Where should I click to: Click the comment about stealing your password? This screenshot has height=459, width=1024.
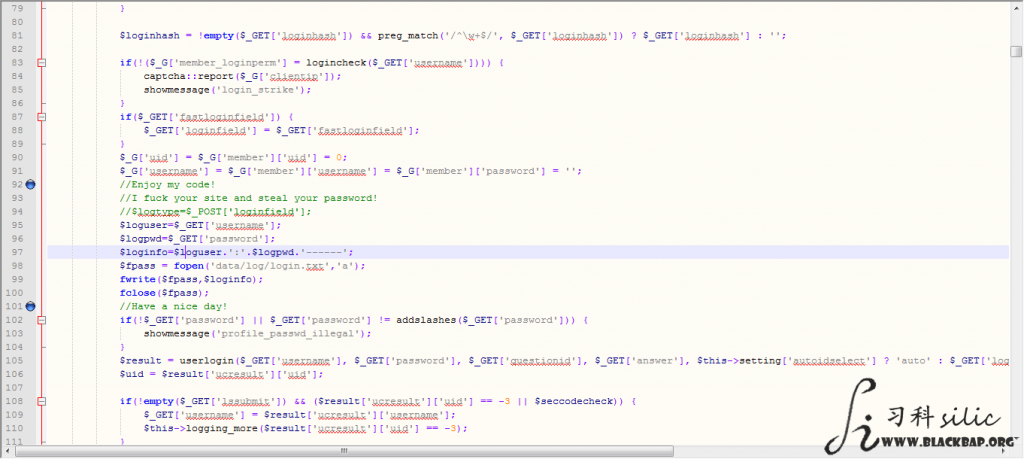click(248, 198)
